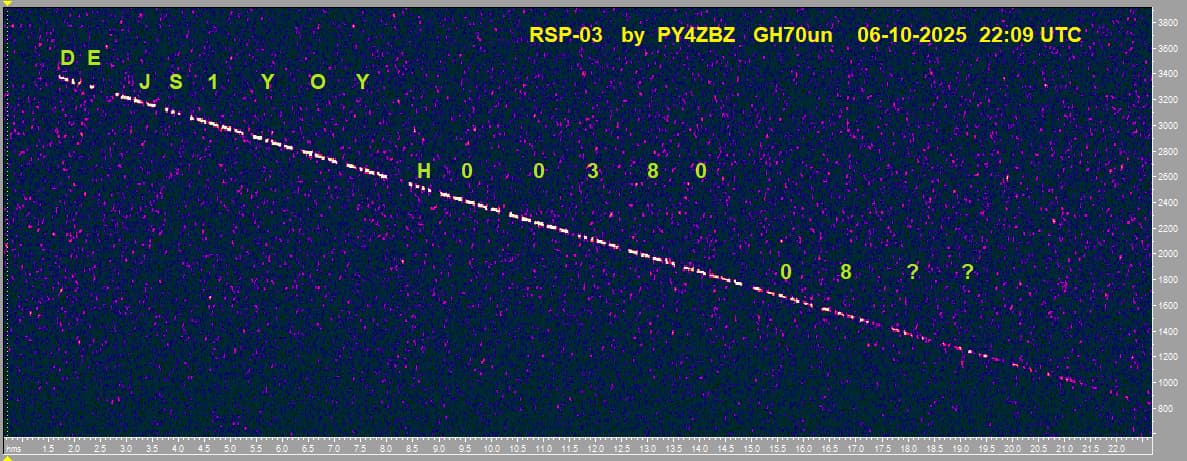
Task: Click the decoded letter J annotation
Action: (x=145, y=82)
